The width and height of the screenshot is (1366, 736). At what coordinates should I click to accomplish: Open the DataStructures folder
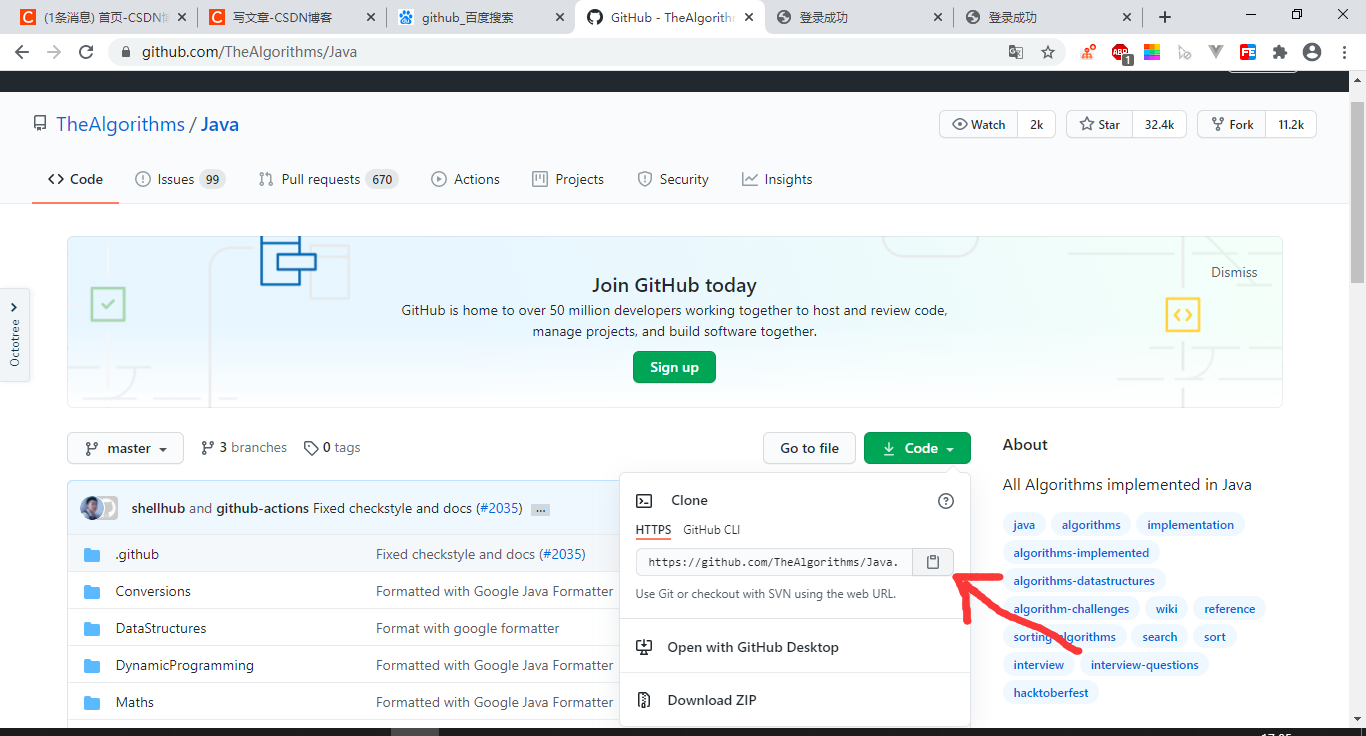pos(161,628)
